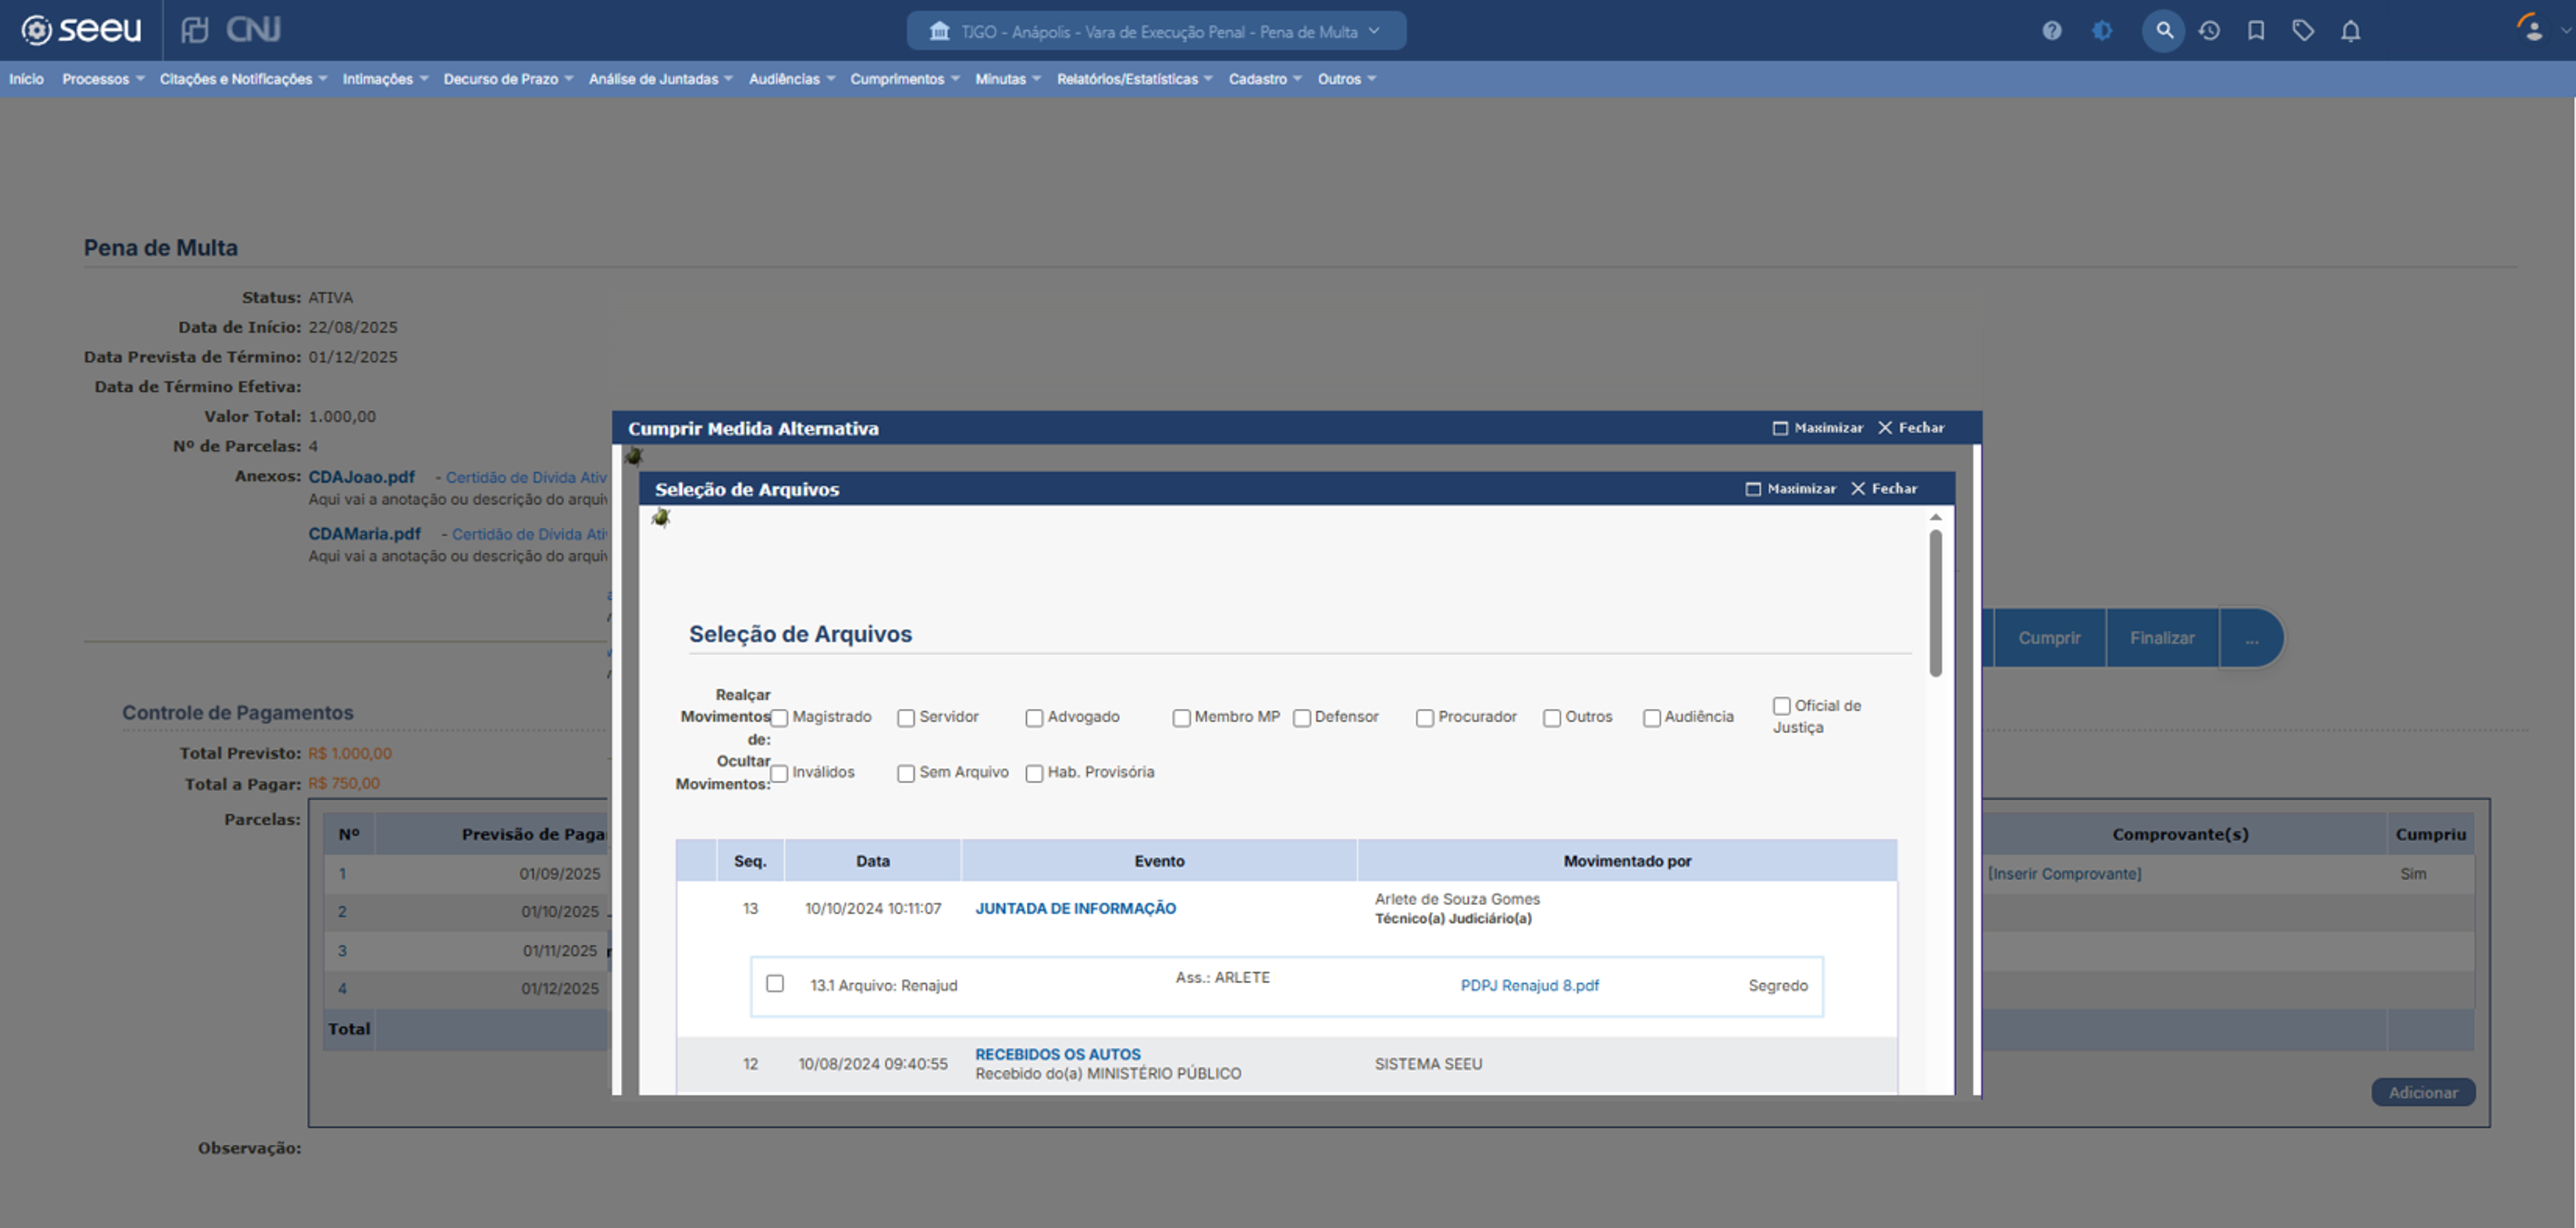Click the bookmark icon in header
Image resolution: width=2576 pixels, height=1228 pixels.
pos(2256,31)
